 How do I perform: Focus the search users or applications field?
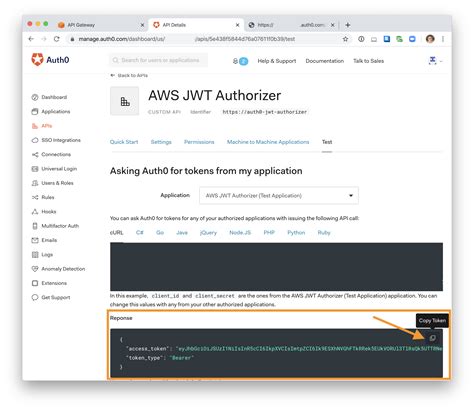[158, 60]
